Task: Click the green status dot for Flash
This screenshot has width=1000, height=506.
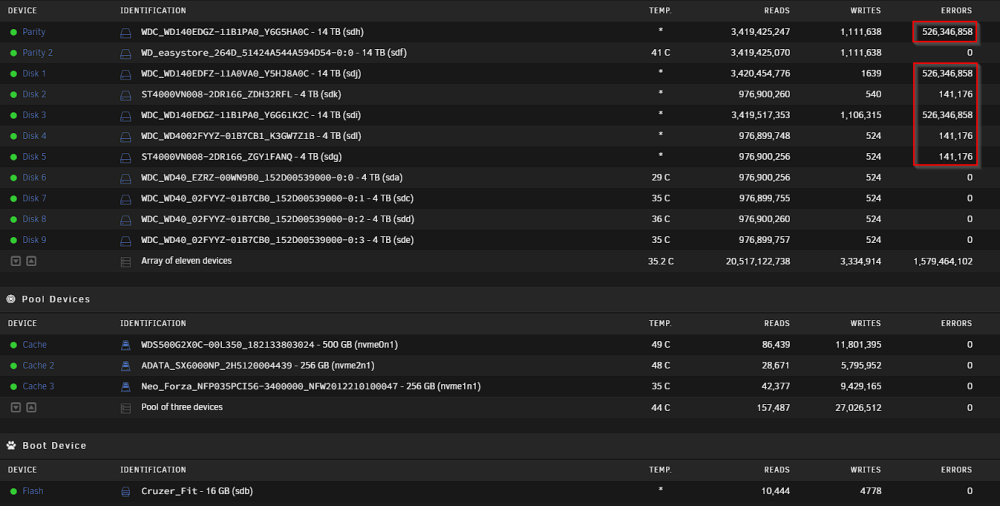Action: (13, 491)
